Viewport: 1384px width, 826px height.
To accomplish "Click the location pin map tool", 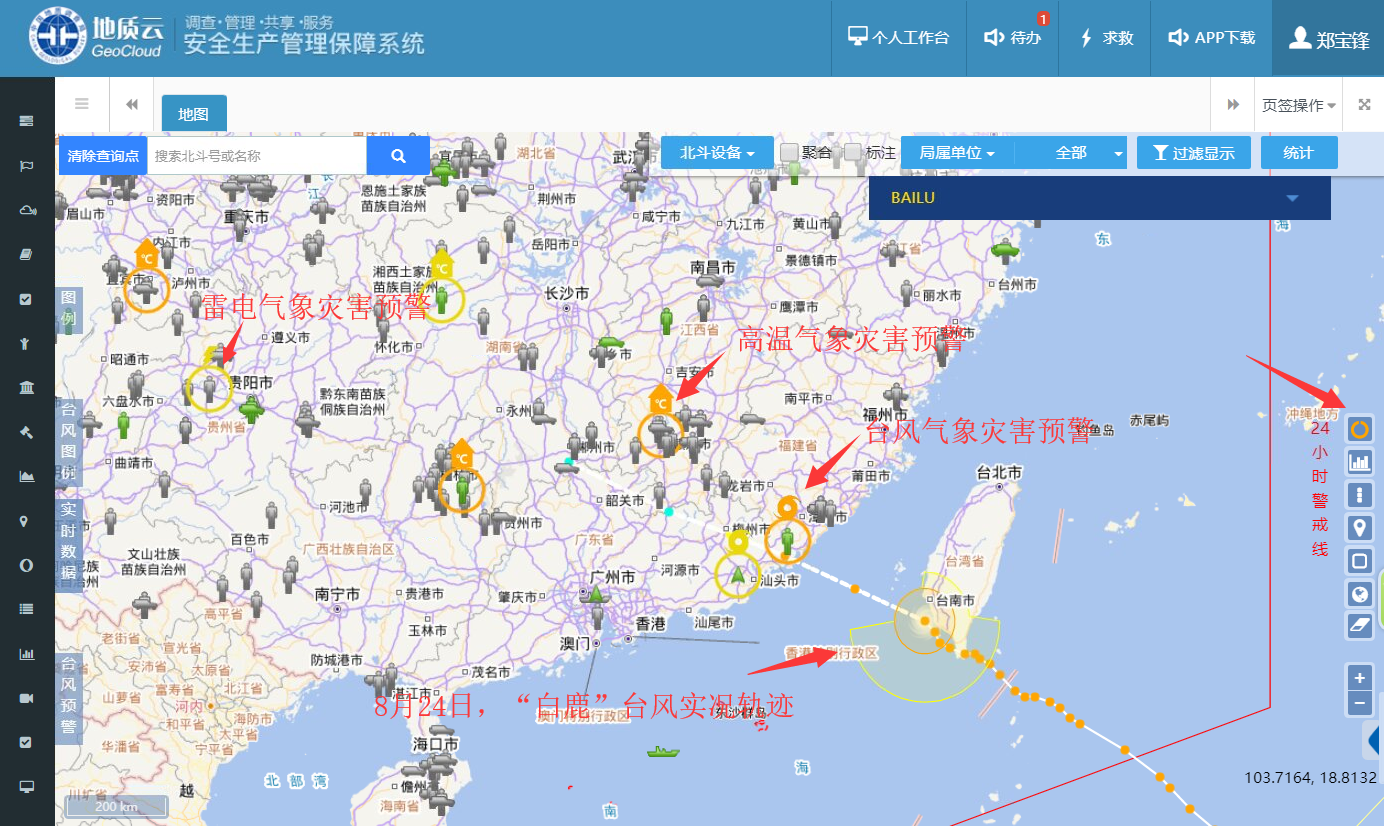I will 1359,528.
